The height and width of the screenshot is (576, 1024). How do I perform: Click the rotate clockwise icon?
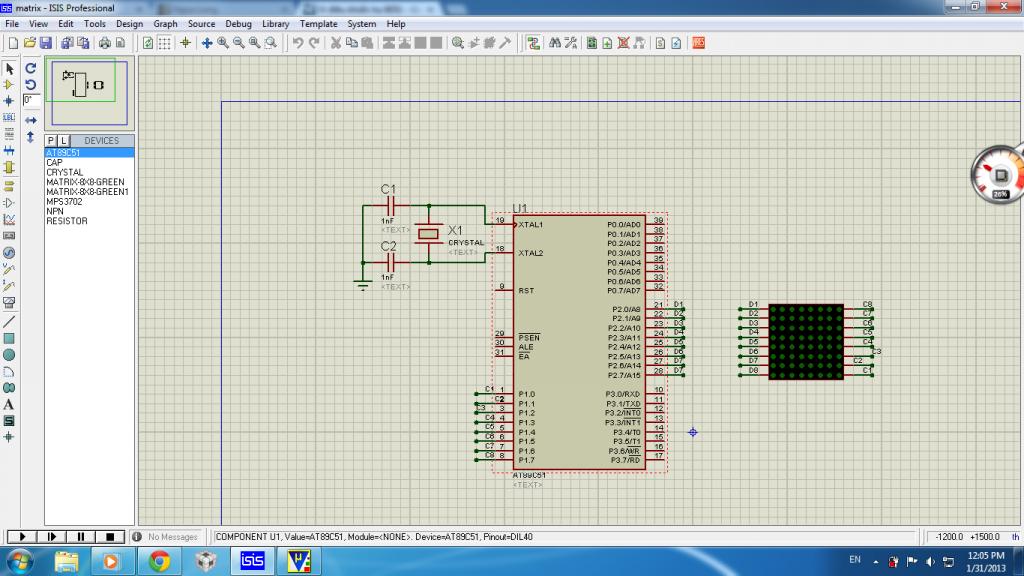click(31, 68)
